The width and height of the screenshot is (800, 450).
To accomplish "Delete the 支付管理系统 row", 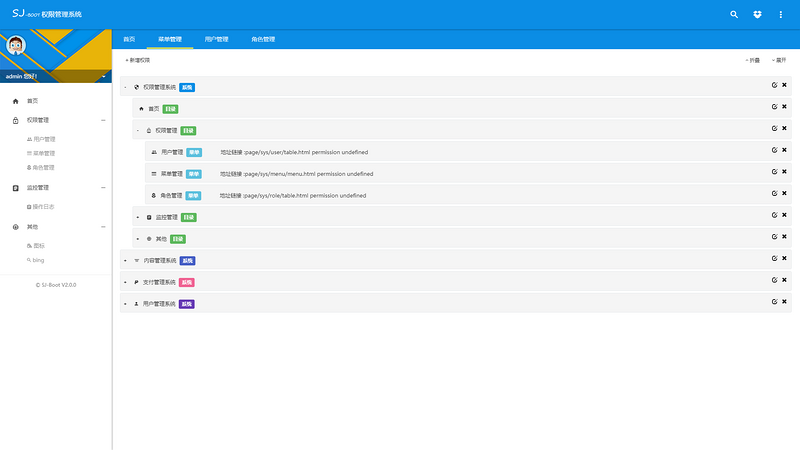I will tap(784, 280).
